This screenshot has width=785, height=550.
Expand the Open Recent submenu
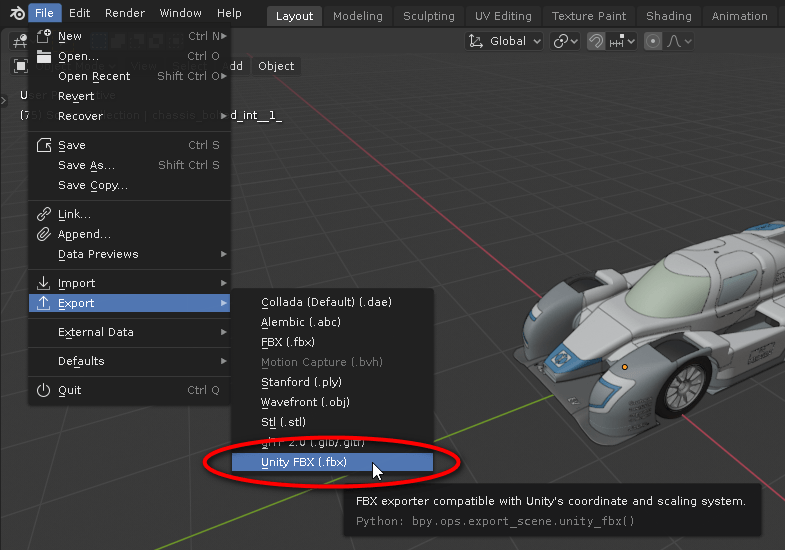(x=130, y=76)
